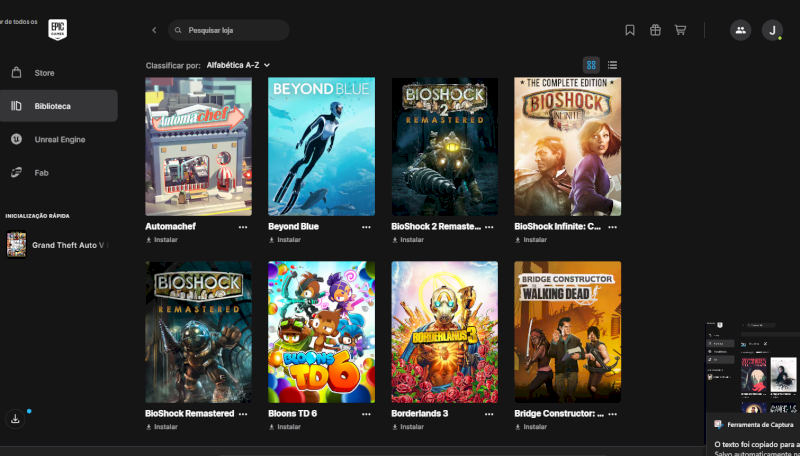Install Bridge Constructor: The Walking Dead
The width and height of the screenshot is (800, 456).
531,427
